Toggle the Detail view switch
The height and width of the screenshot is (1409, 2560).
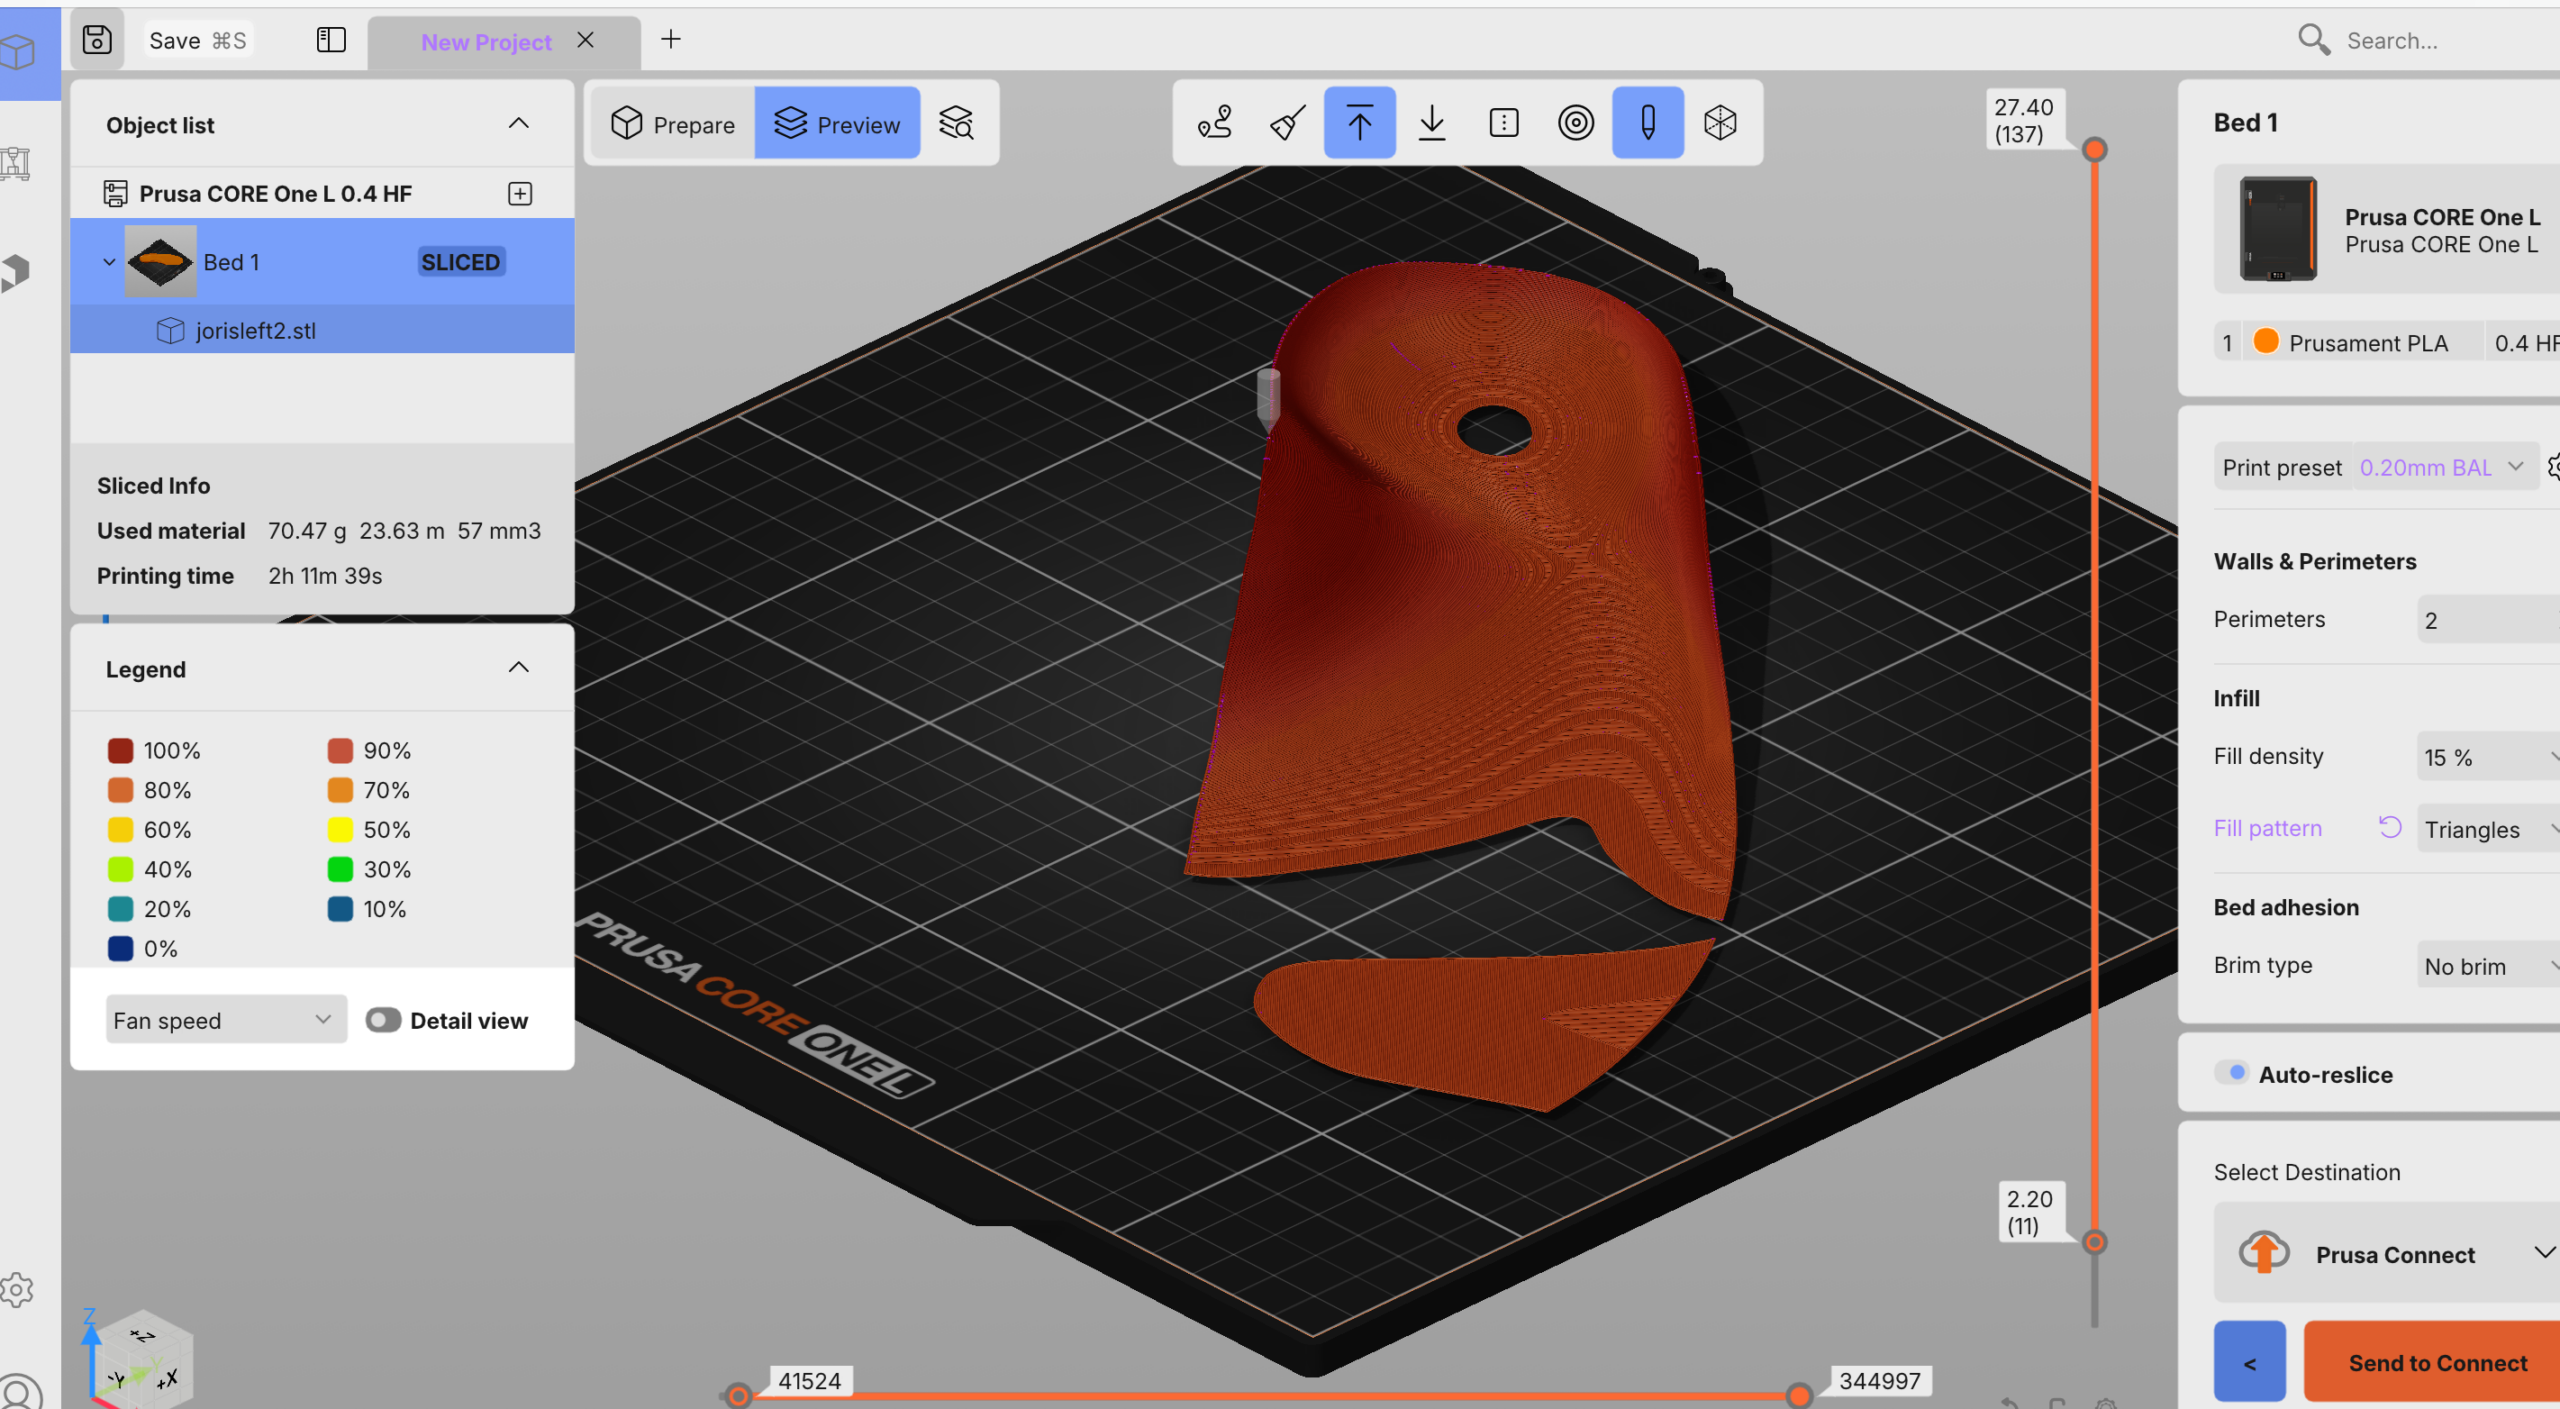[383, 1020]
